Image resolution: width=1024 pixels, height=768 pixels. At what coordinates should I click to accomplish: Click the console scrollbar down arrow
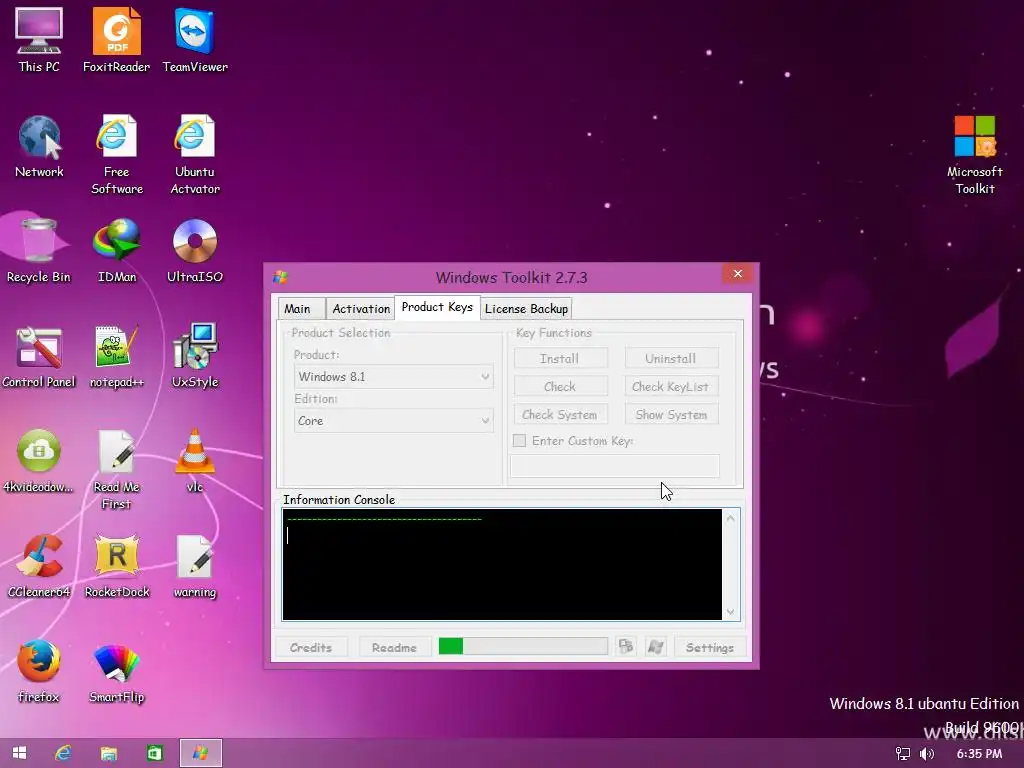tap(731, 612)
